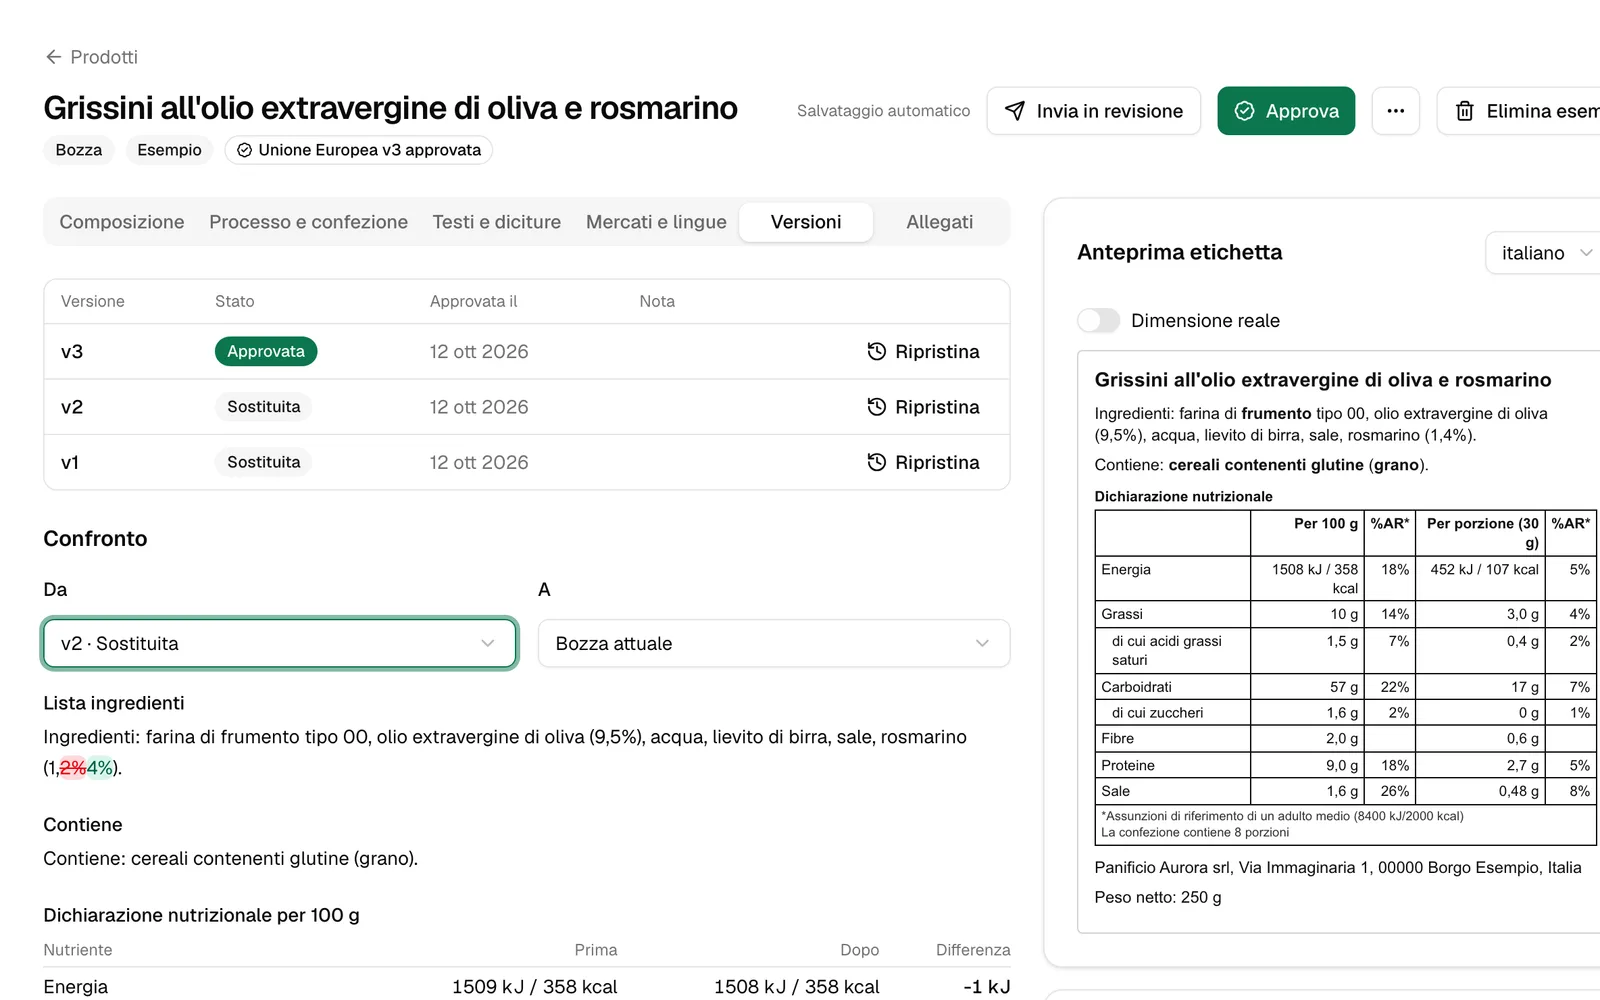Select the Versioni tab
Image resolution: width=1600 pixels, height=1000 pixels.
tap(806, 222)
